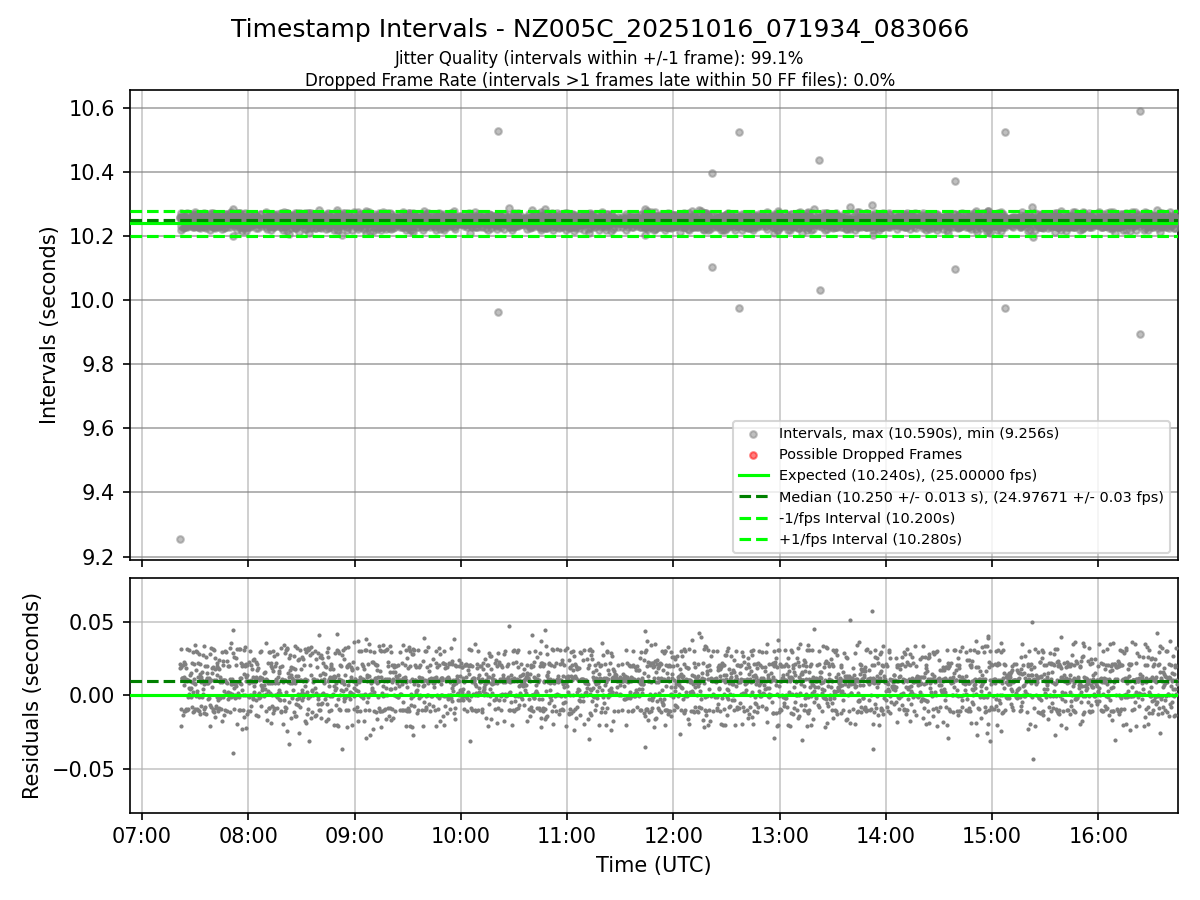The height and width of the screenshot is (900, 1200).
Task: Click the "Time (UTC)" x-axis label
Action: click(654, 865)
